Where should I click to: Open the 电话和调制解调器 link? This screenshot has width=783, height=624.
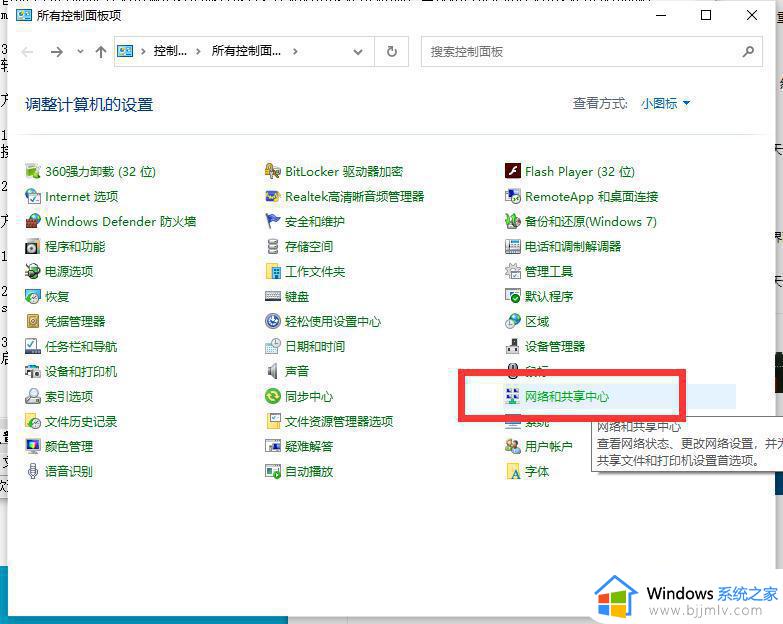coord(573,247)
